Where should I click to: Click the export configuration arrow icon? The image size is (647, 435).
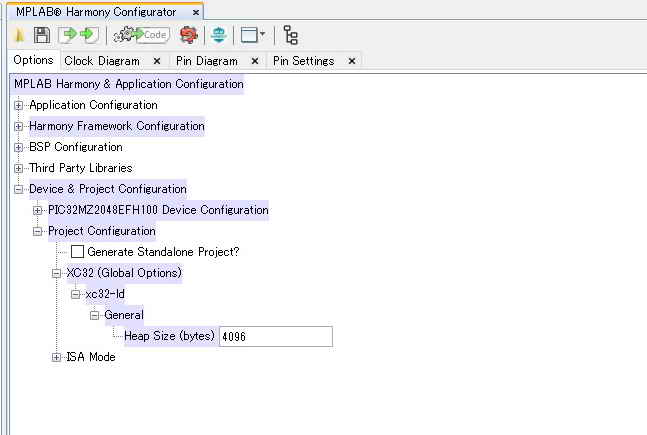[89, 35]
